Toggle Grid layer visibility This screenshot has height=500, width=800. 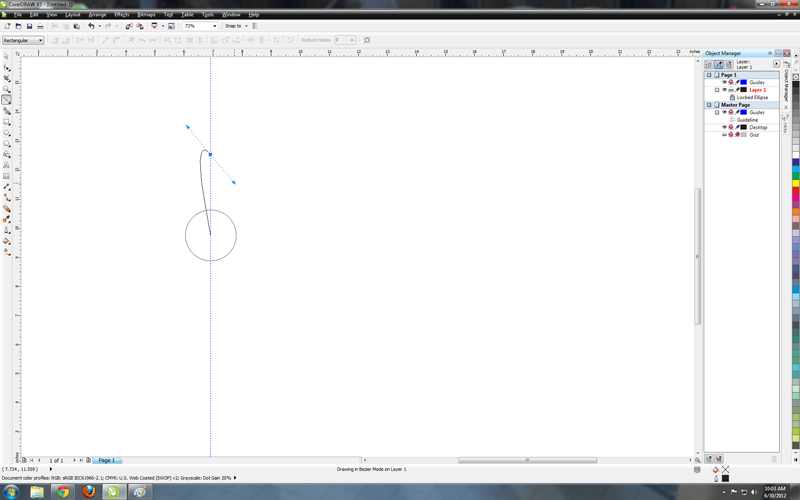point(723,135)
